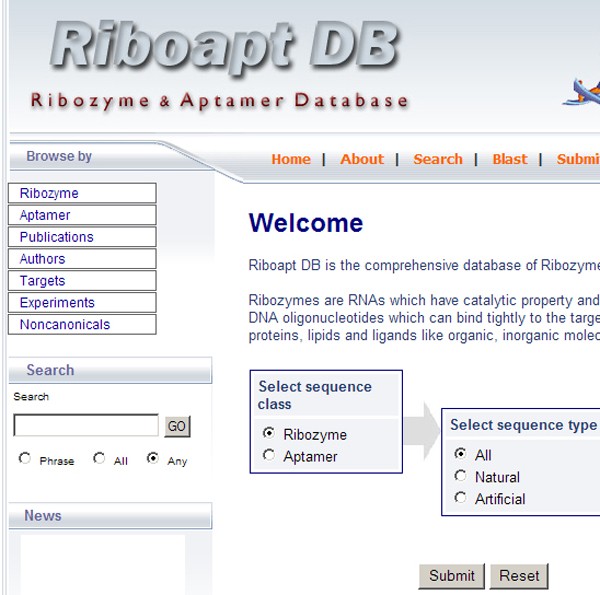
Task: Focus the sidebar search text field
Action: [86, 425]
